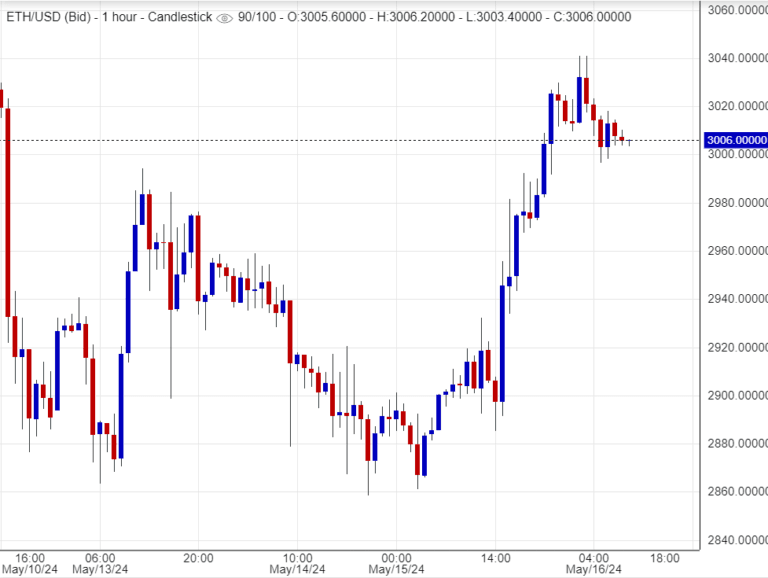Select the current price tag 3006.00000
768x578 pixels.
[735, 141]
